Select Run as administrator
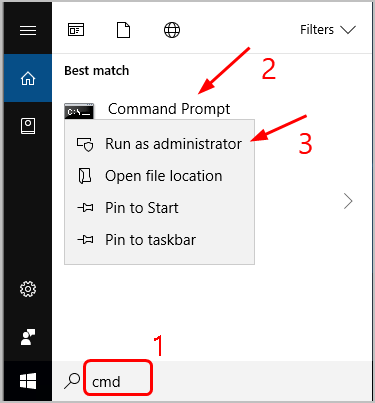 click(159, 144)
